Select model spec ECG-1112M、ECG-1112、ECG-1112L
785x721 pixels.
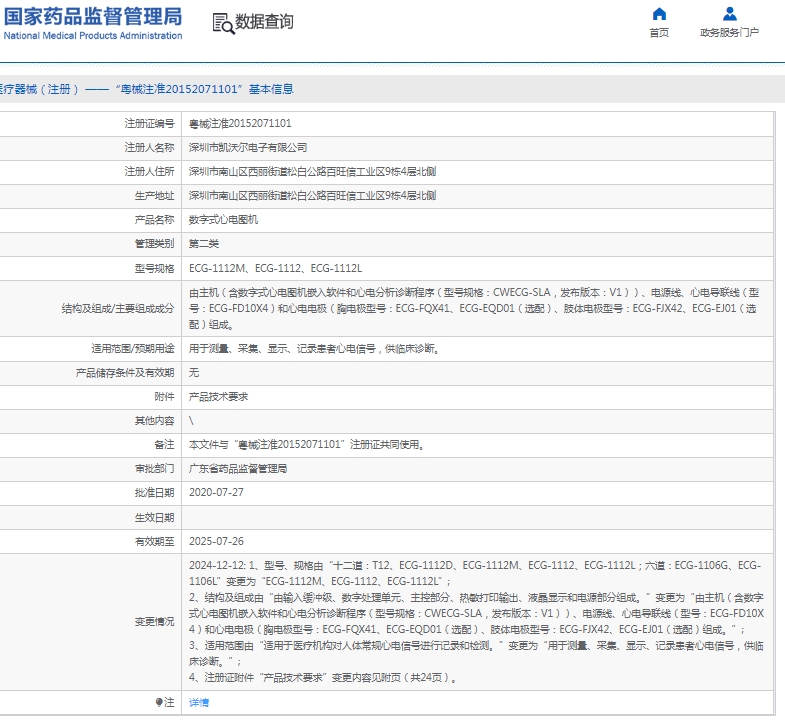click(x=275, y=268)
